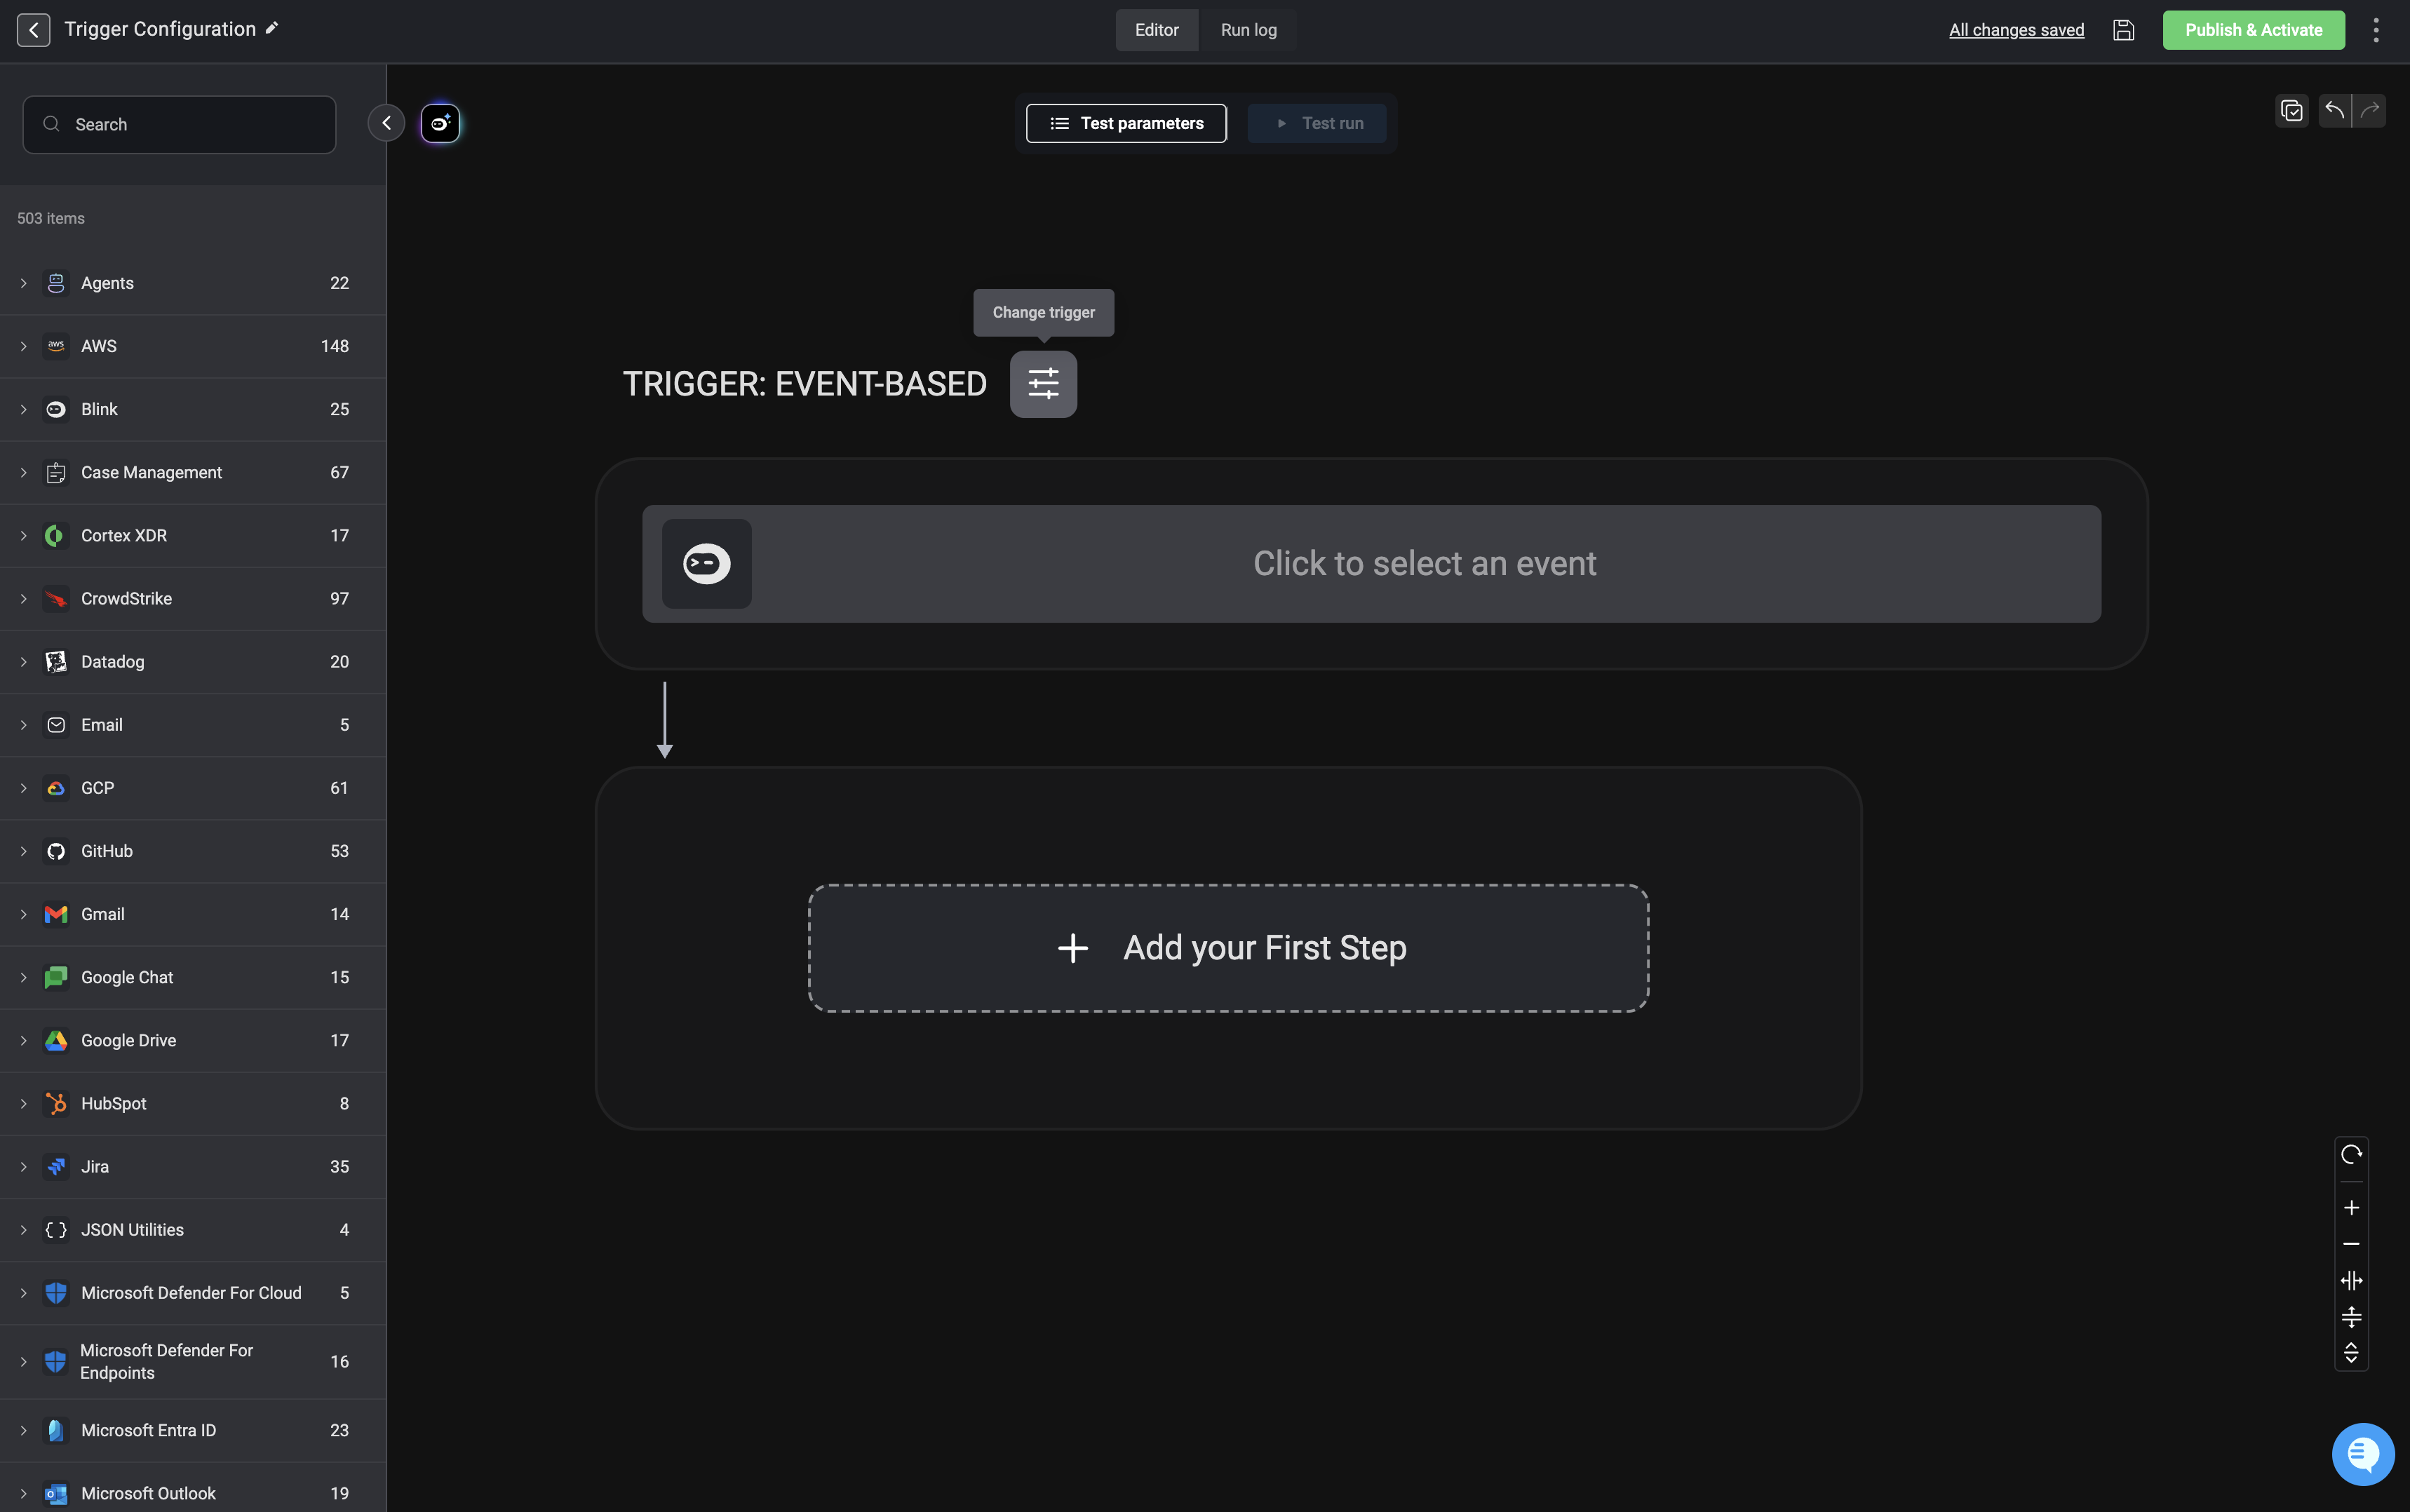Select the HubSpot row
The width and height of the screenshot is (2410, 1512).
click(193, 1104)
